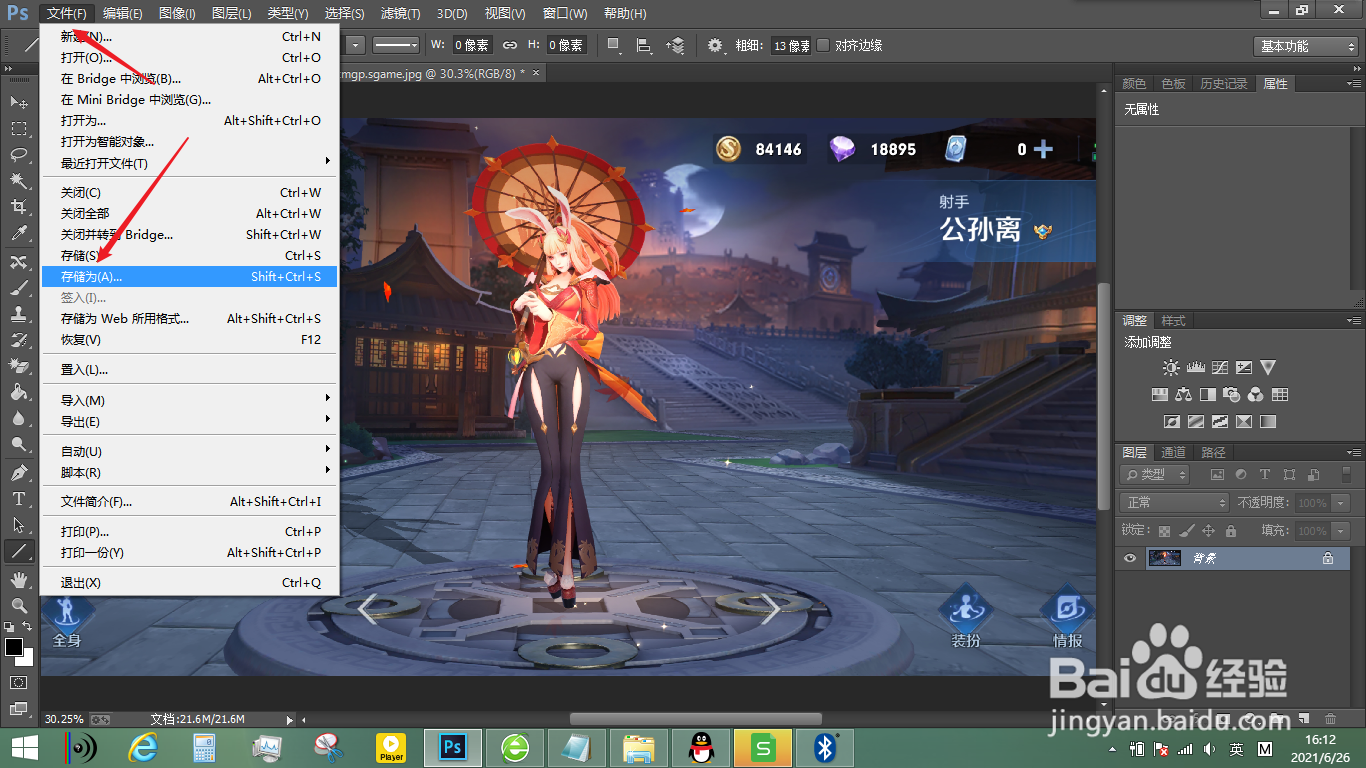Click the W width input field
The height and width of the screenshot is (768, 1366).
472,45
